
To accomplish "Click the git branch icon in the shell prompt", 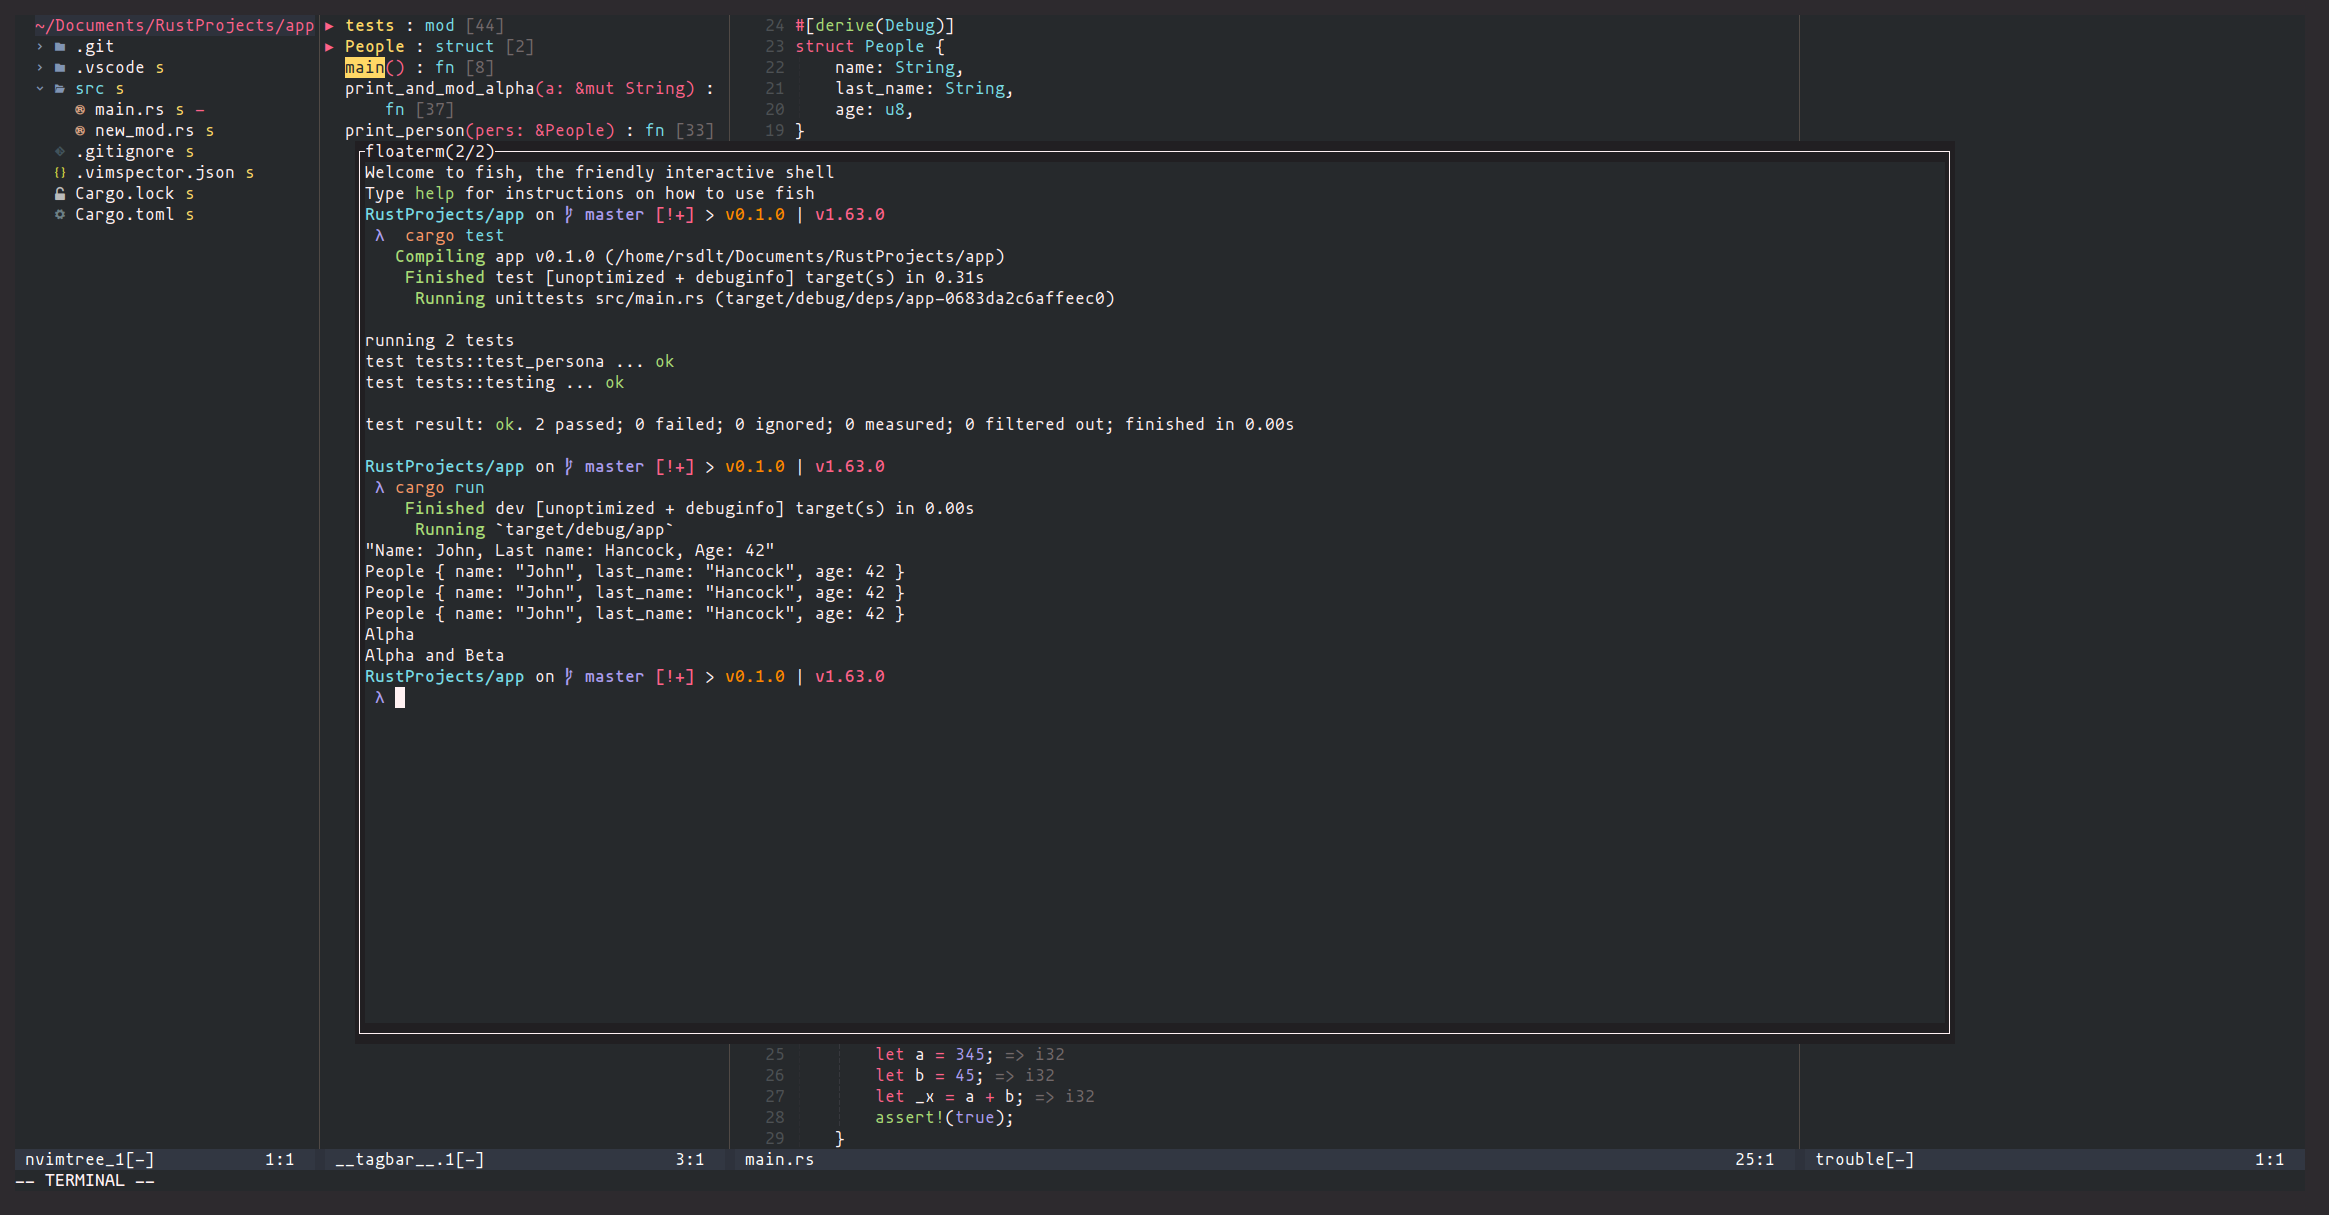I will (x=567, y=676).
